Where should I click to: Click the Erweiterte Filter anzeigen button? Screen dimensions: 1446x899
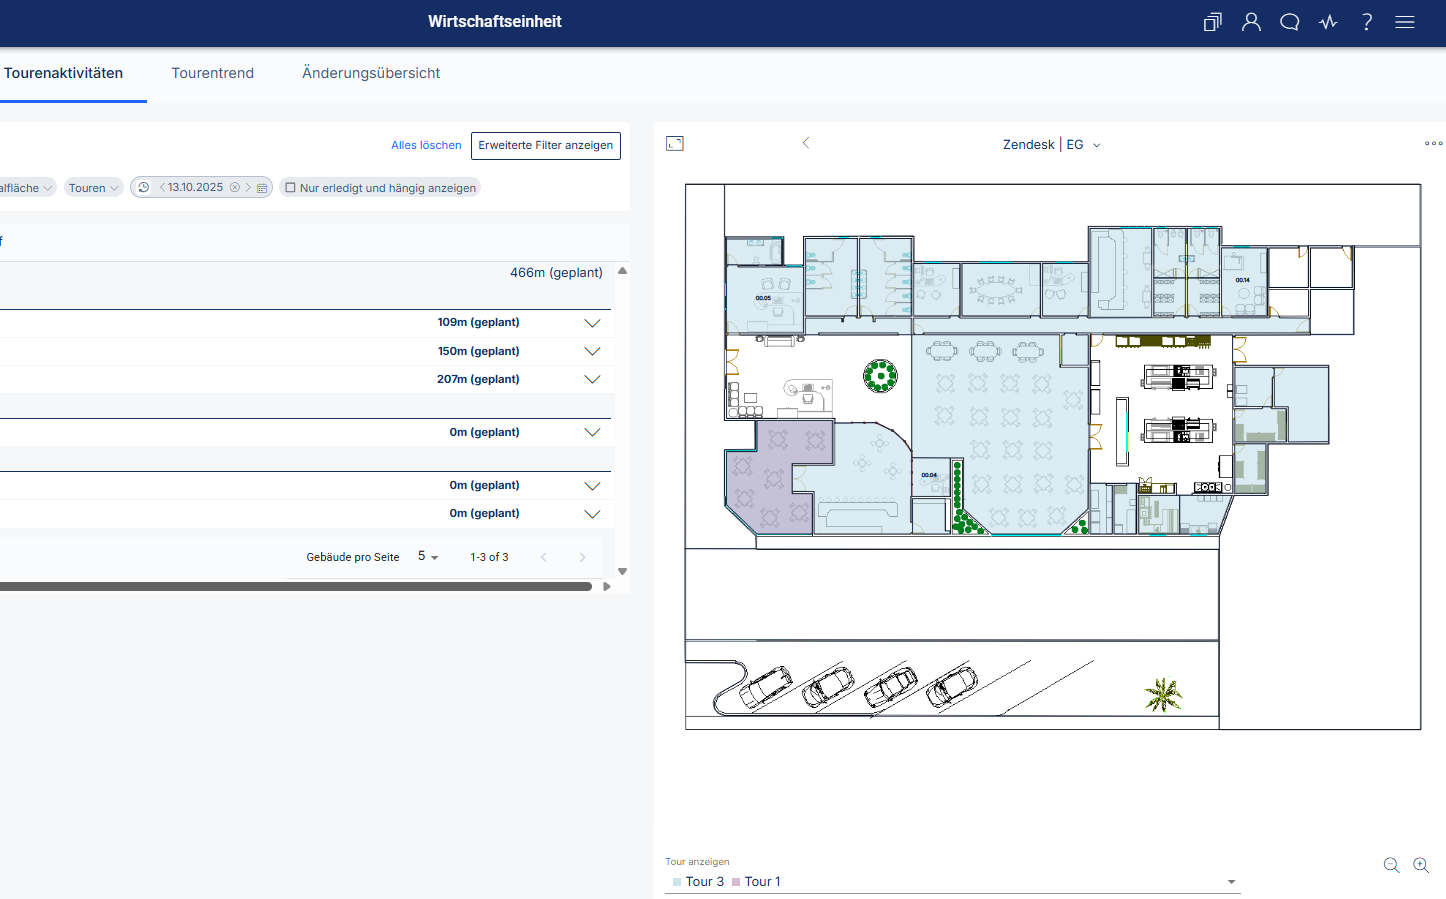pos(545,145)
